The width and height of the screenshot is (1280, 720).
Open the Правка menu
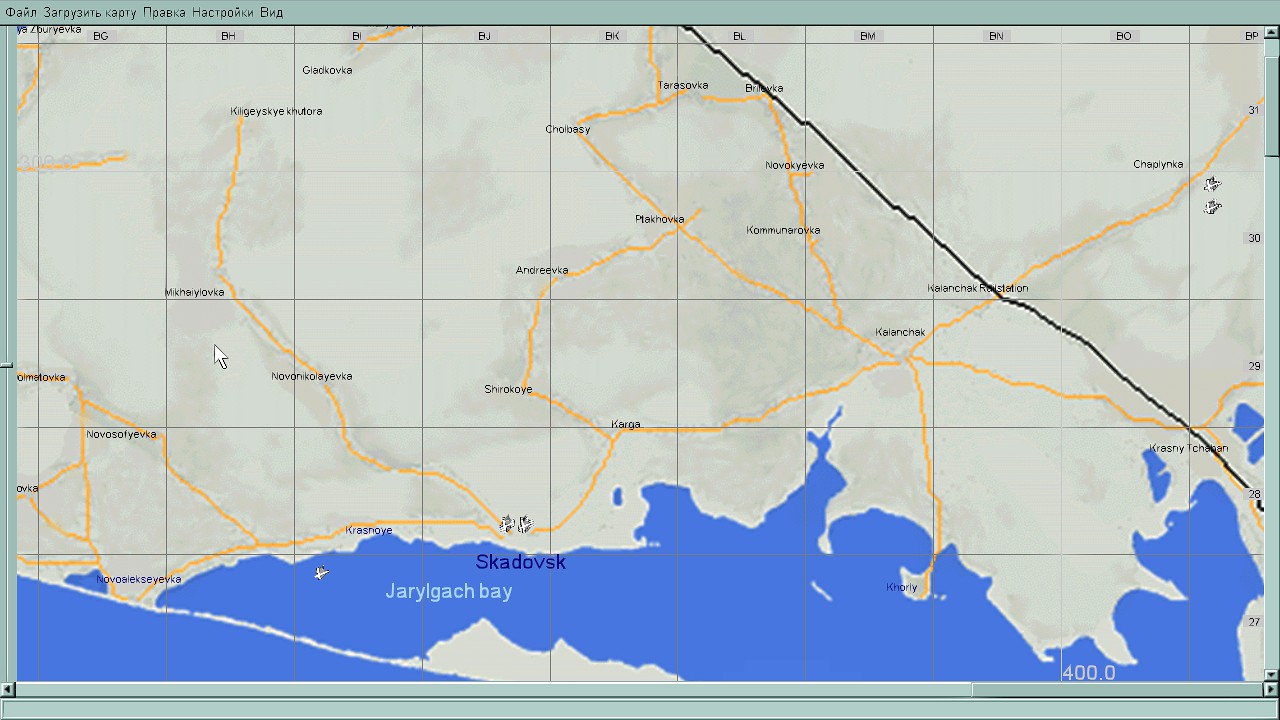point(164,12)
